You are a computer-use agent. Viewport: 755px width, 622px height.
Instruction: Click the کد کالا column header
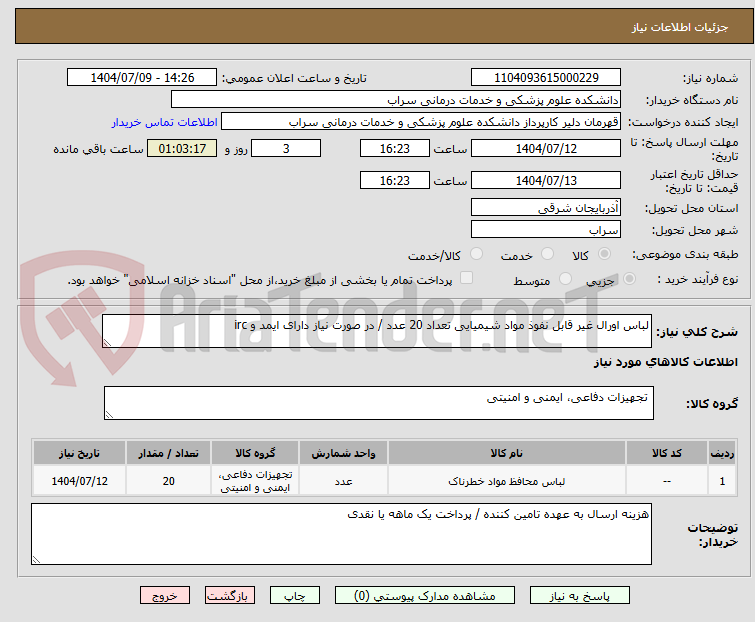666,453
